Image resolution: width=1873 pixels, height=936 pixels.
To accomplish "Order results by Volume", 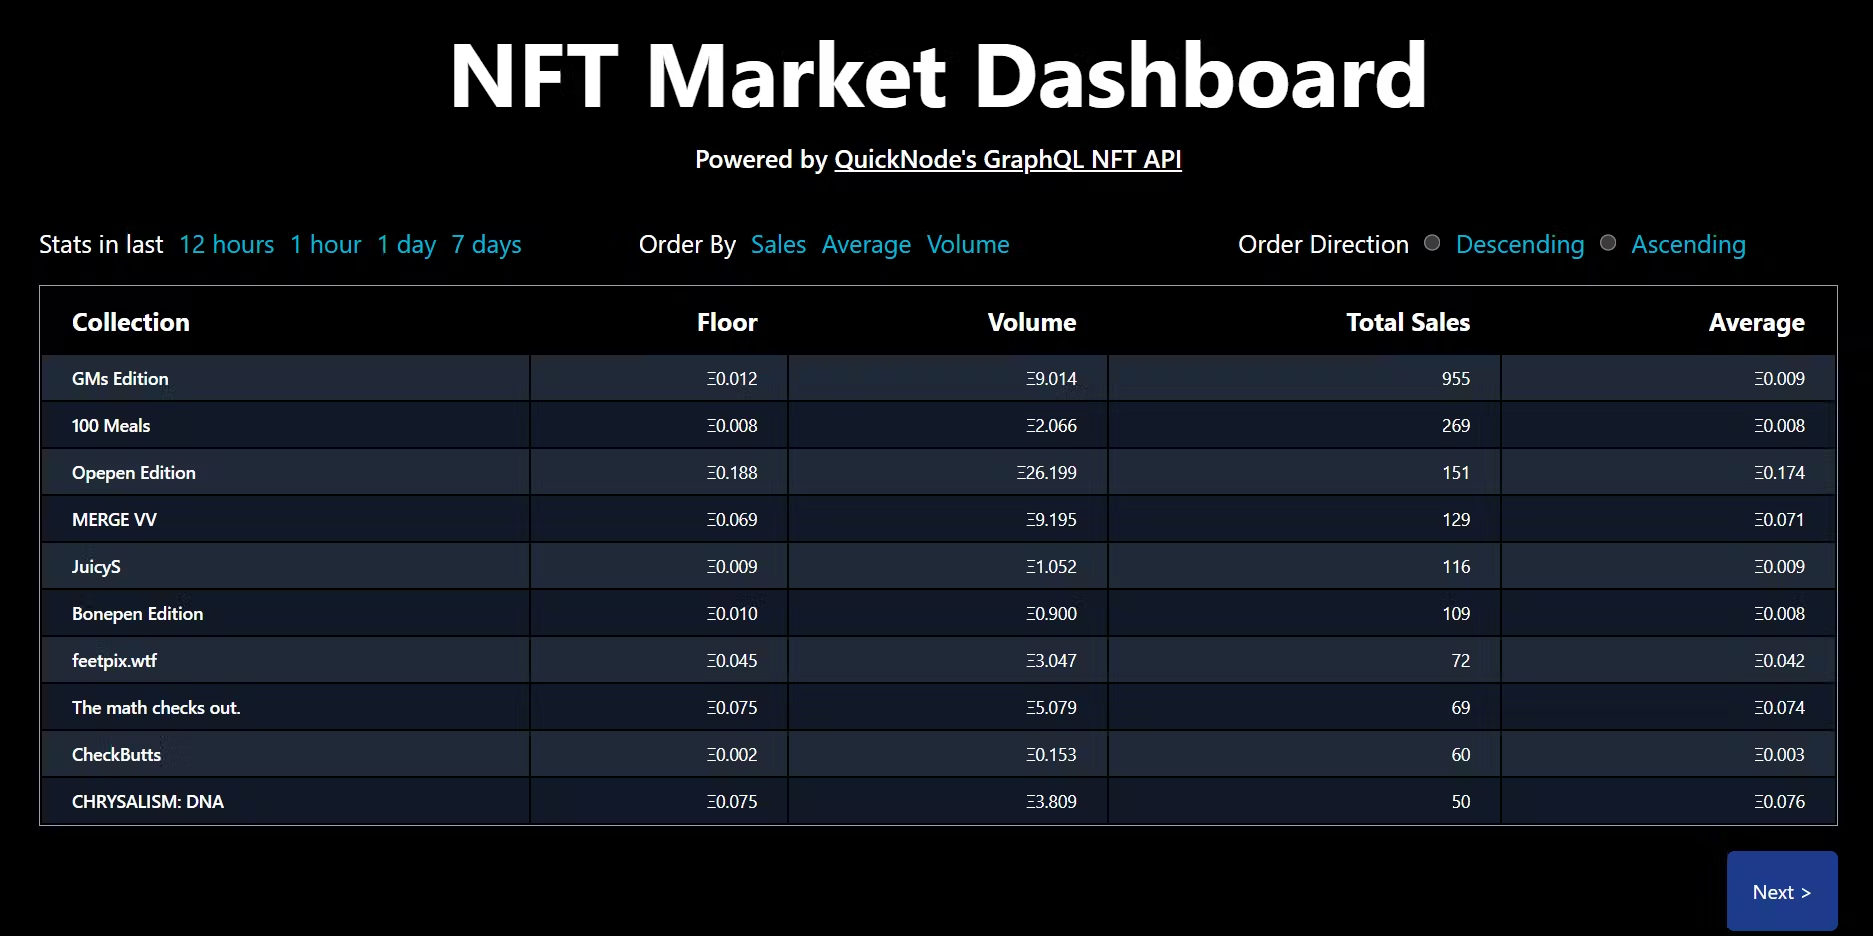I will click(967, 245).
